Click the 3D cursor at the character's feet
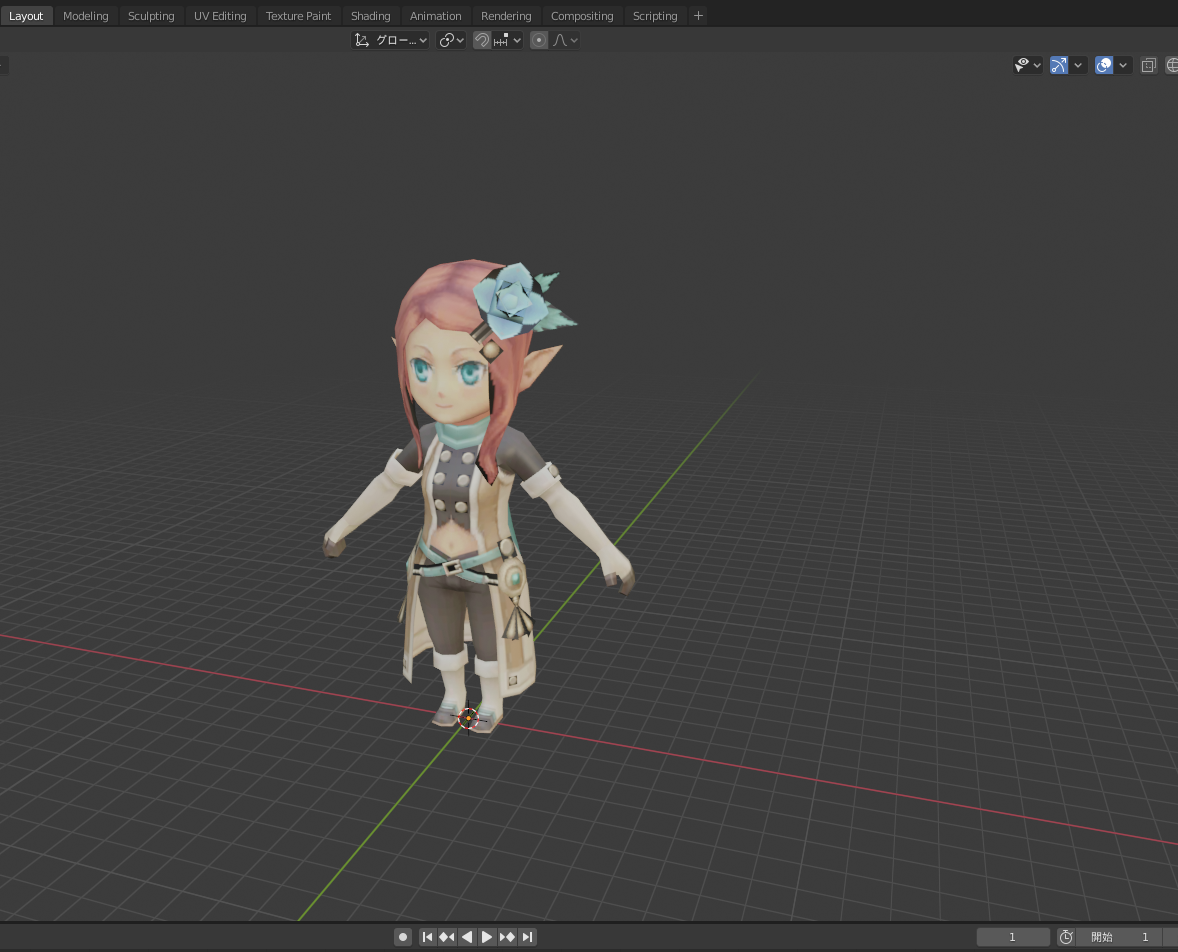Viewport: 1178px width, 952px height. 468,718
